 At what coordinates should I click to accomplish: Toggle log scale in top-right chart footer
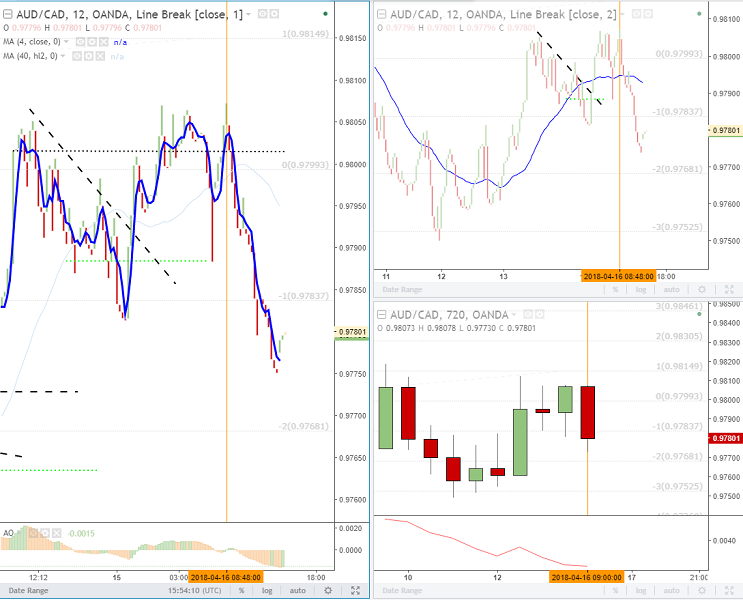641,290
